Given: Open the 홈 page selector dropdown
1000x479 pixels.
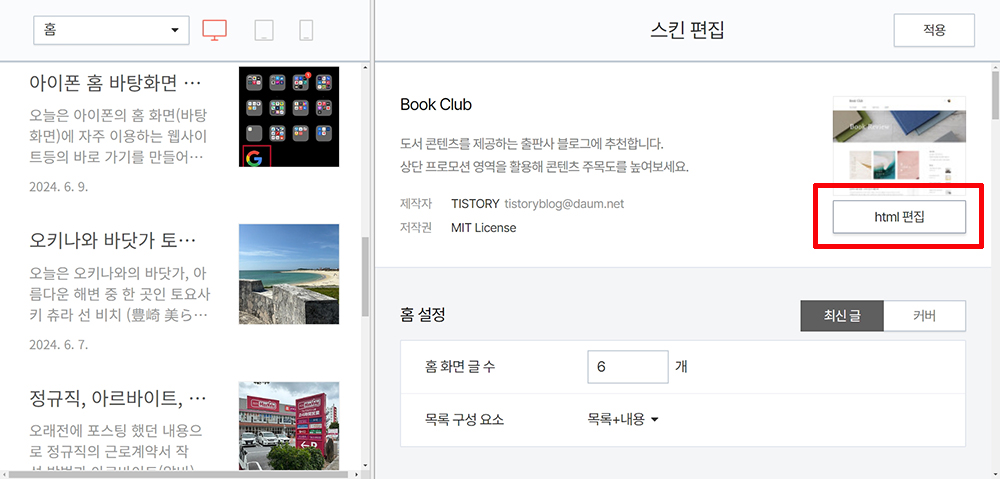Looking at the screenshot, I should [x=112, y=30].
